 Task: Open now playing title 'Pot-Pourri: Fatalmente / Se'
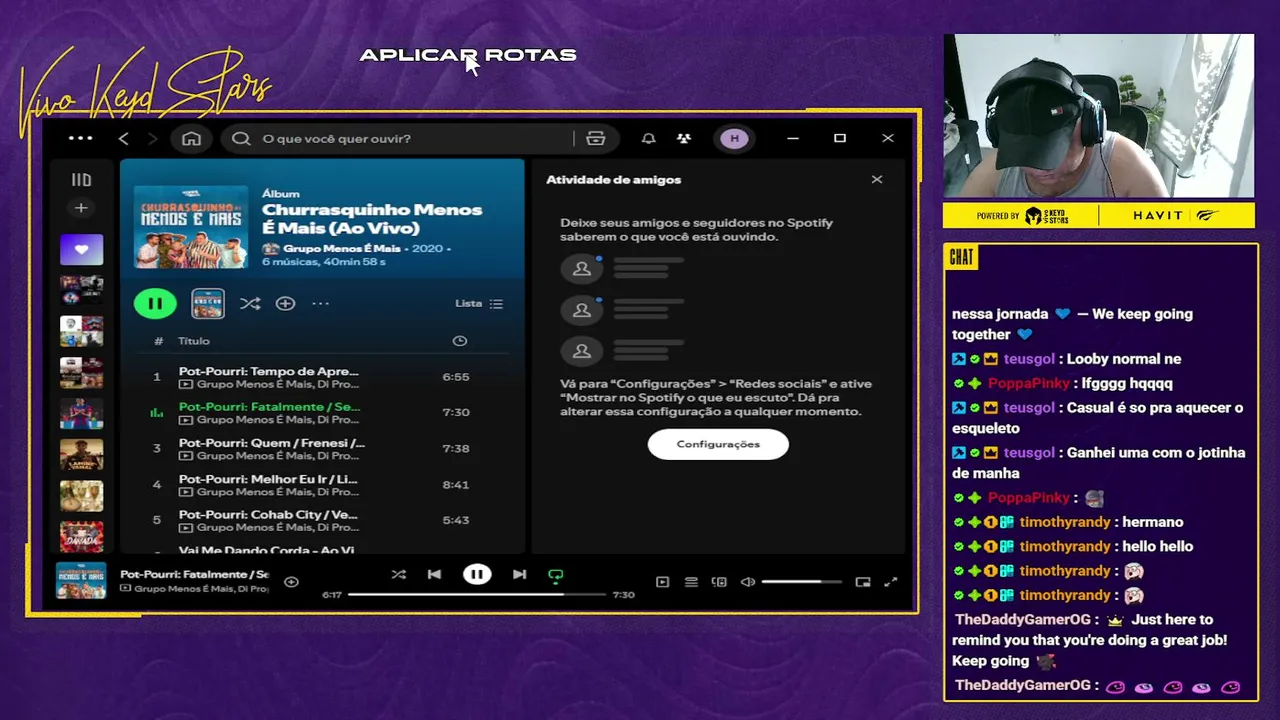coord(195,575)
